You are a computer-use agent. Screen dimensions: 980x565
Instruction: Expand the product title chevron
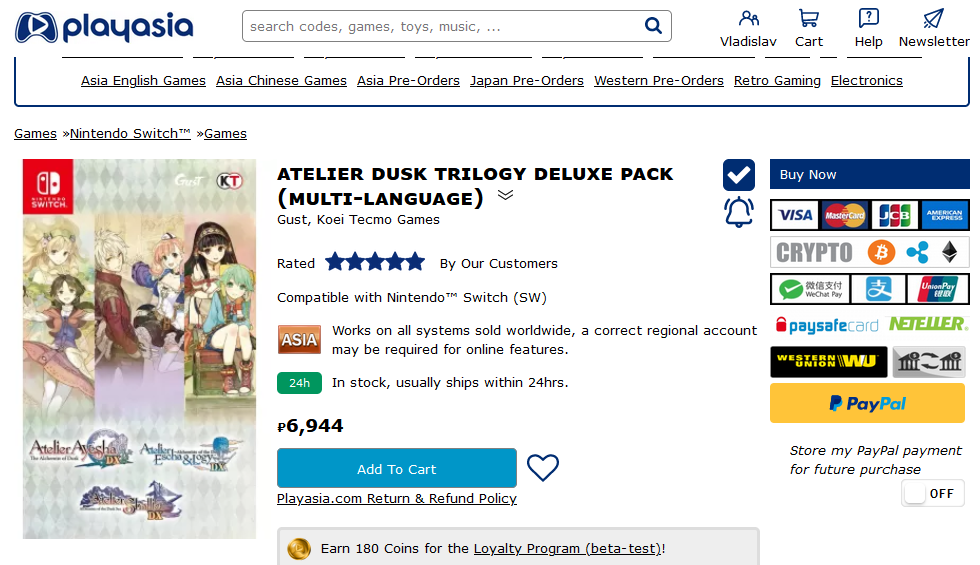505,195
